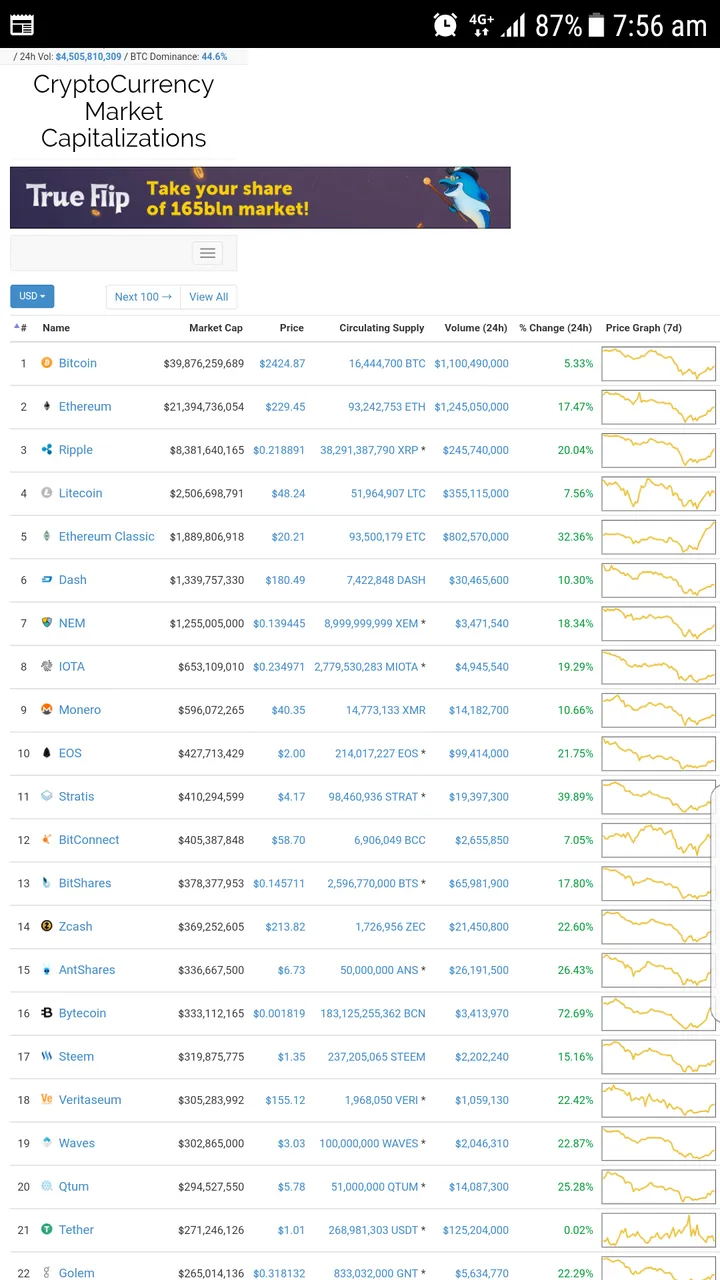Click Bitcoin market cap $39,876,259,689

204,363
